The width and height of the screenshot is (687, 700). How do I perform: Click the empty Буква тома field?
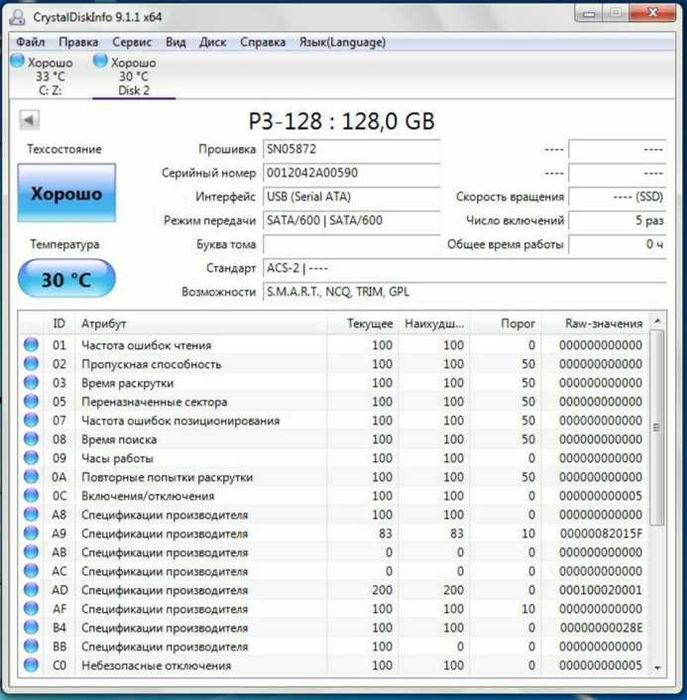pyautogui.click(x=351, y=244)
